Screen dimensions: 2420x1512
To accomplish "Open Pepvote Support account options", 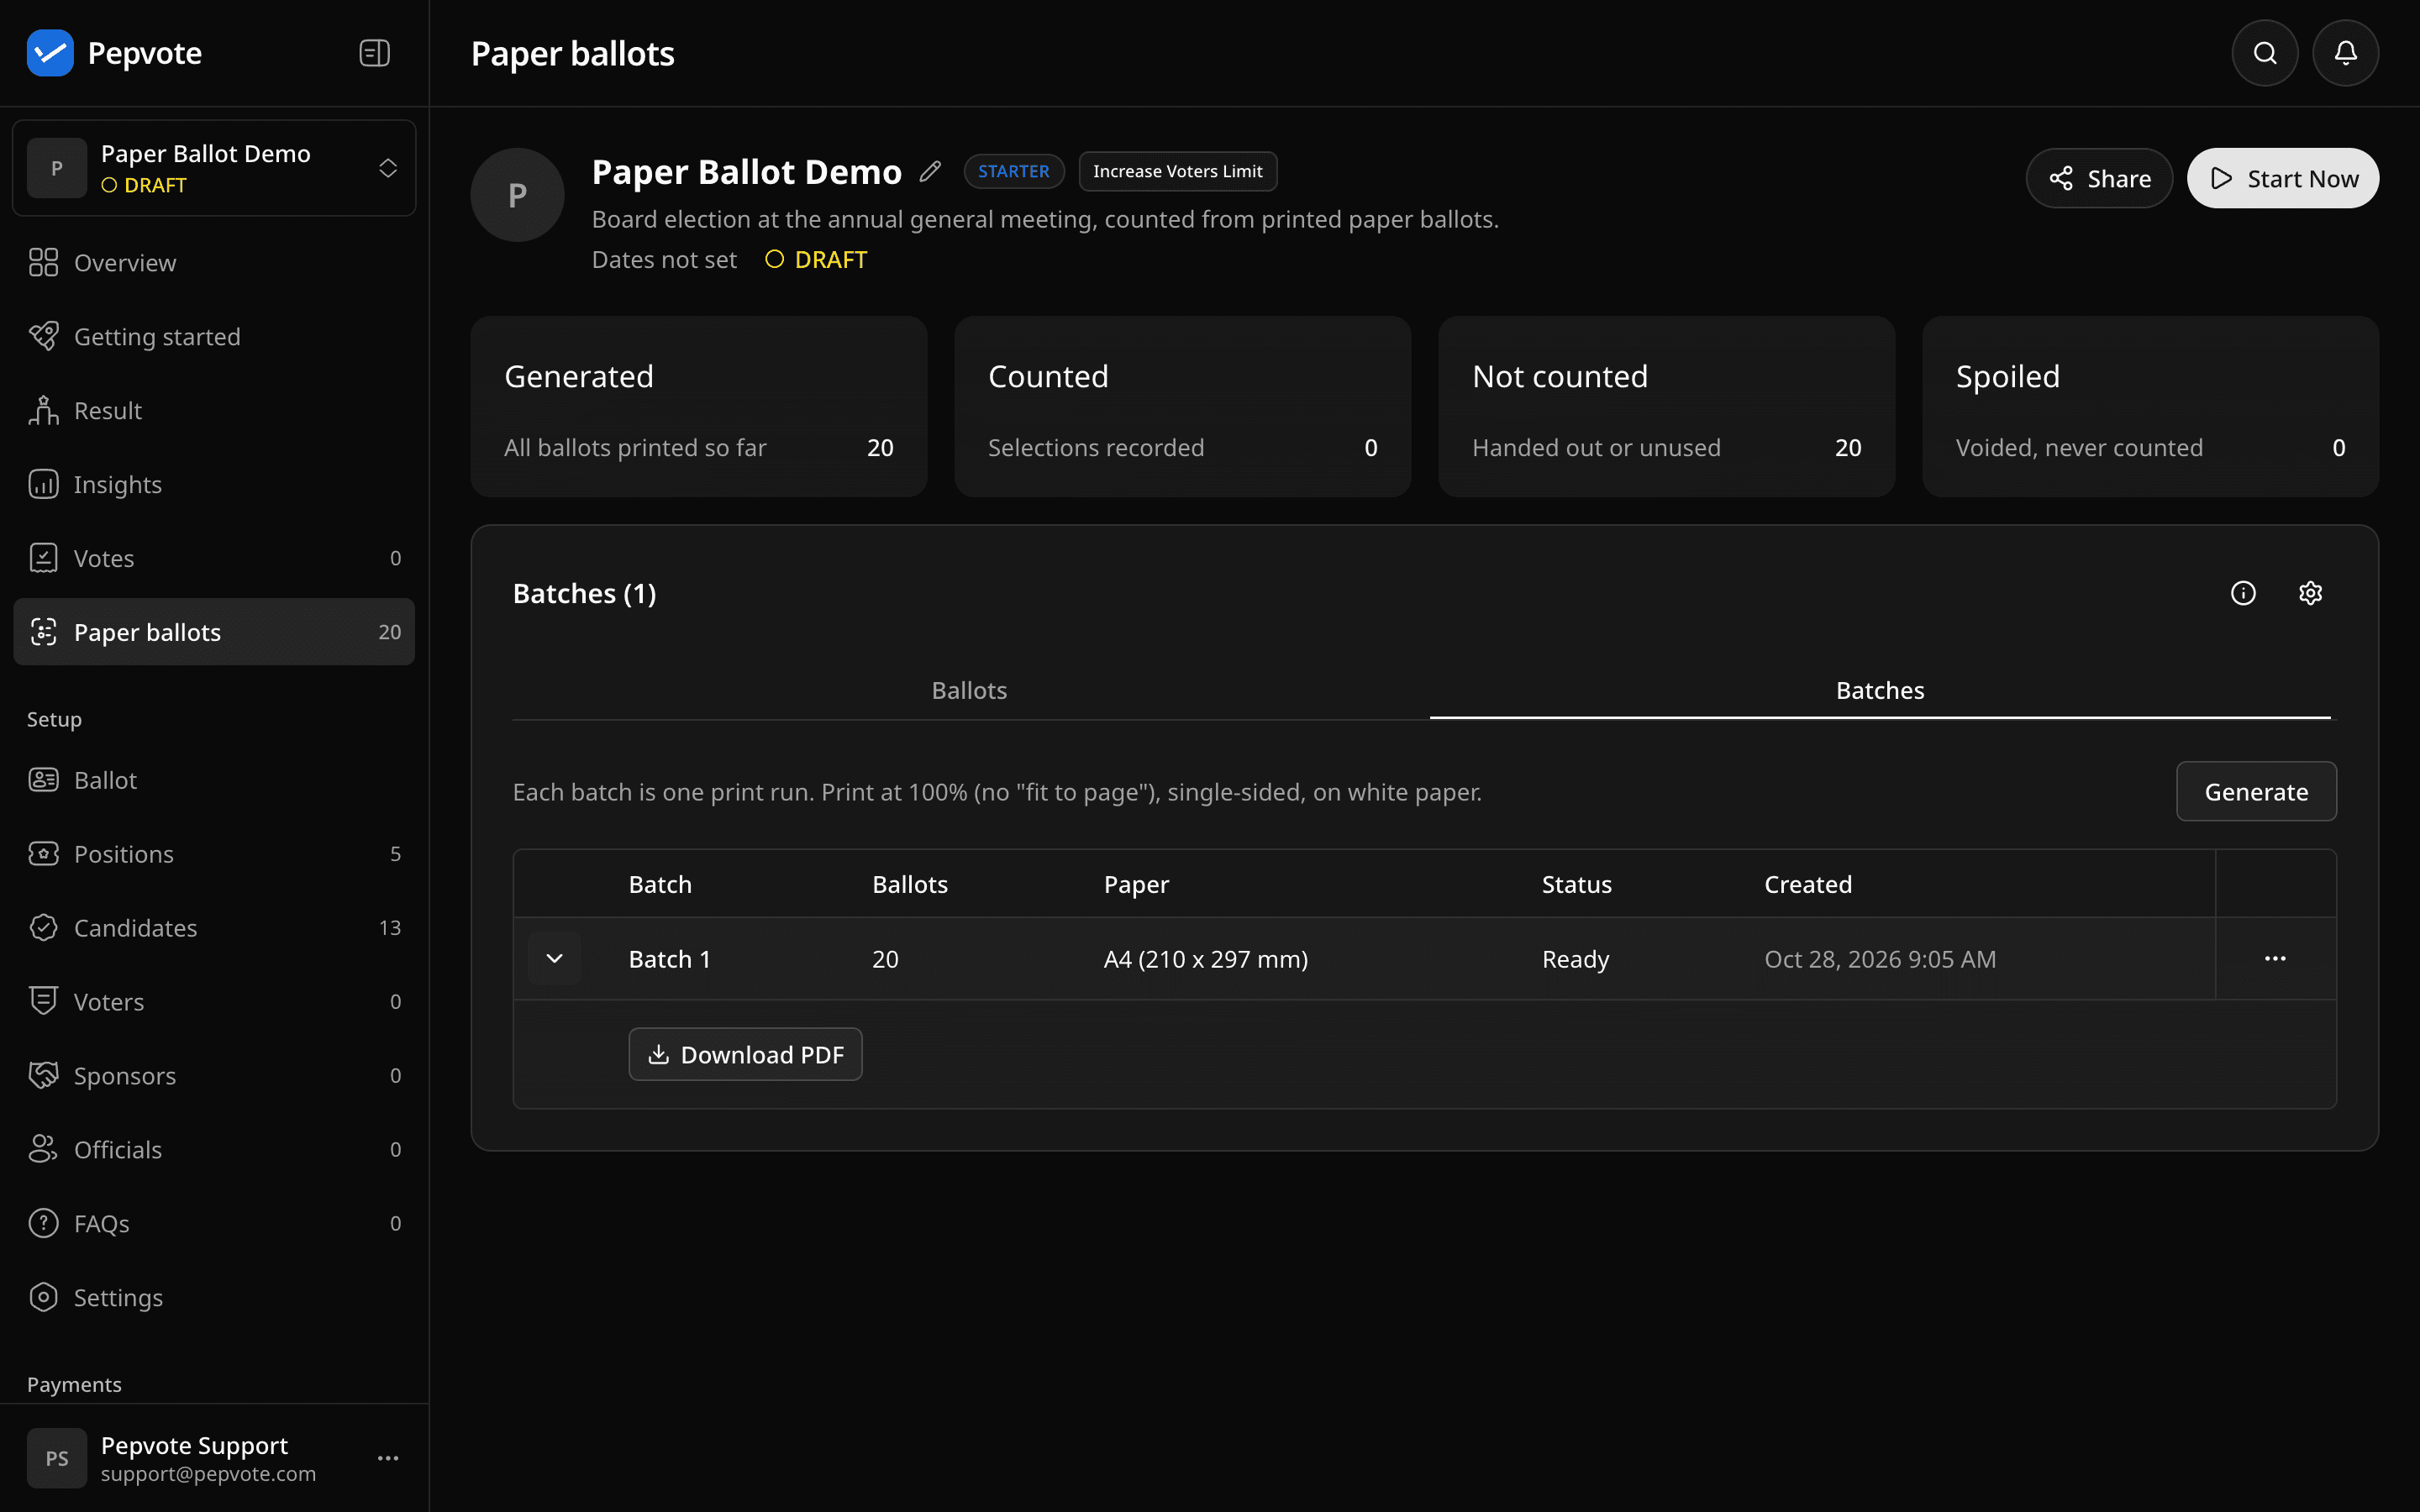I will pos(388,1458).
